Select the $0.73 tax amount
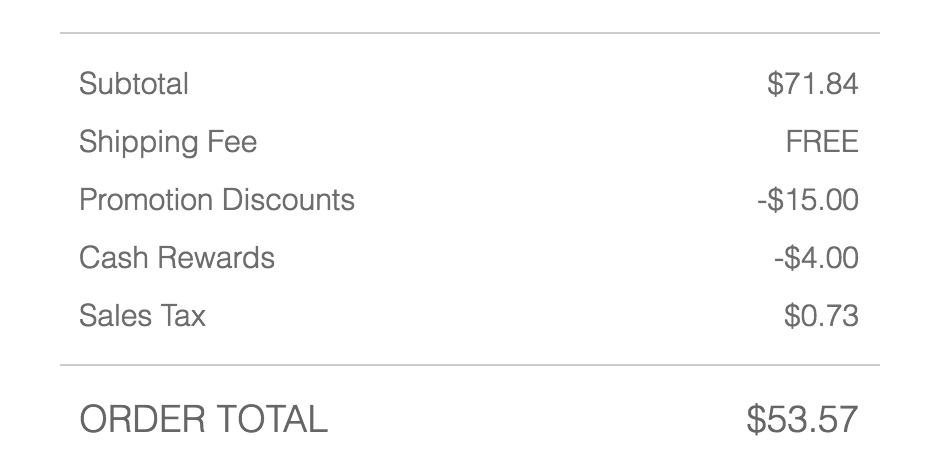 821,316
